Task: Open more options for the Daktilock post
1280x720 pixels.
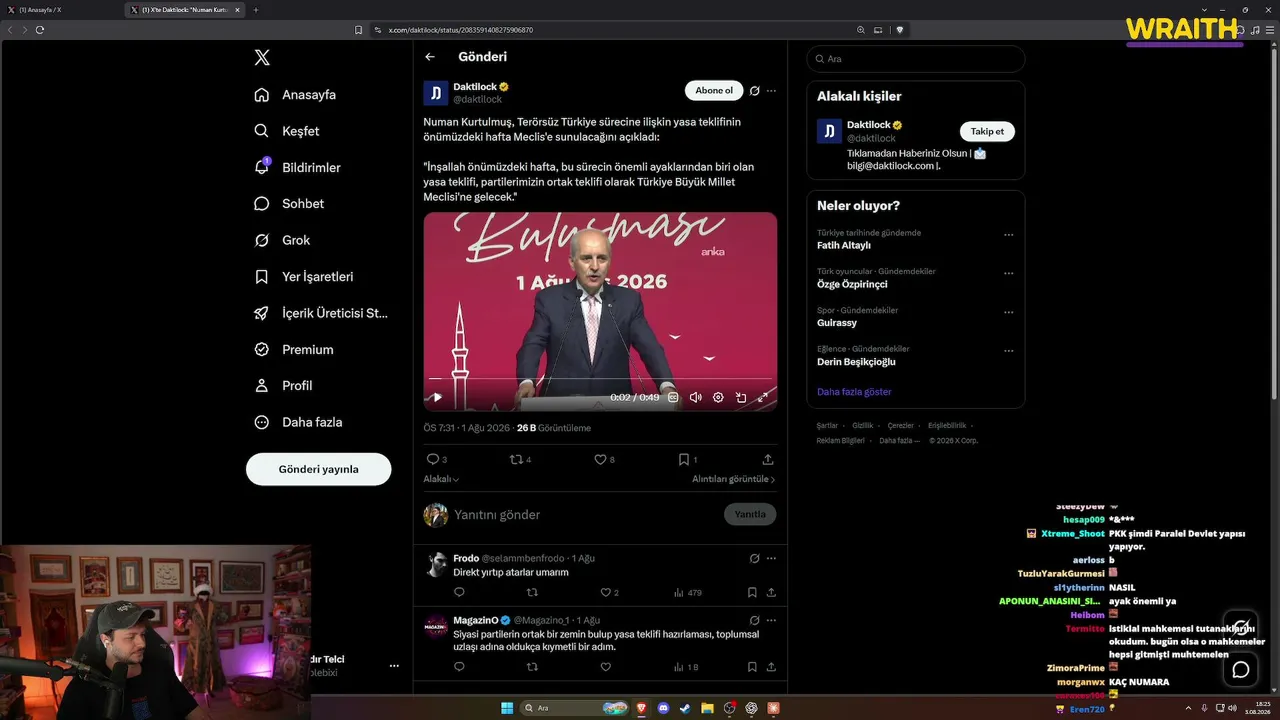Action: point(771,91)
